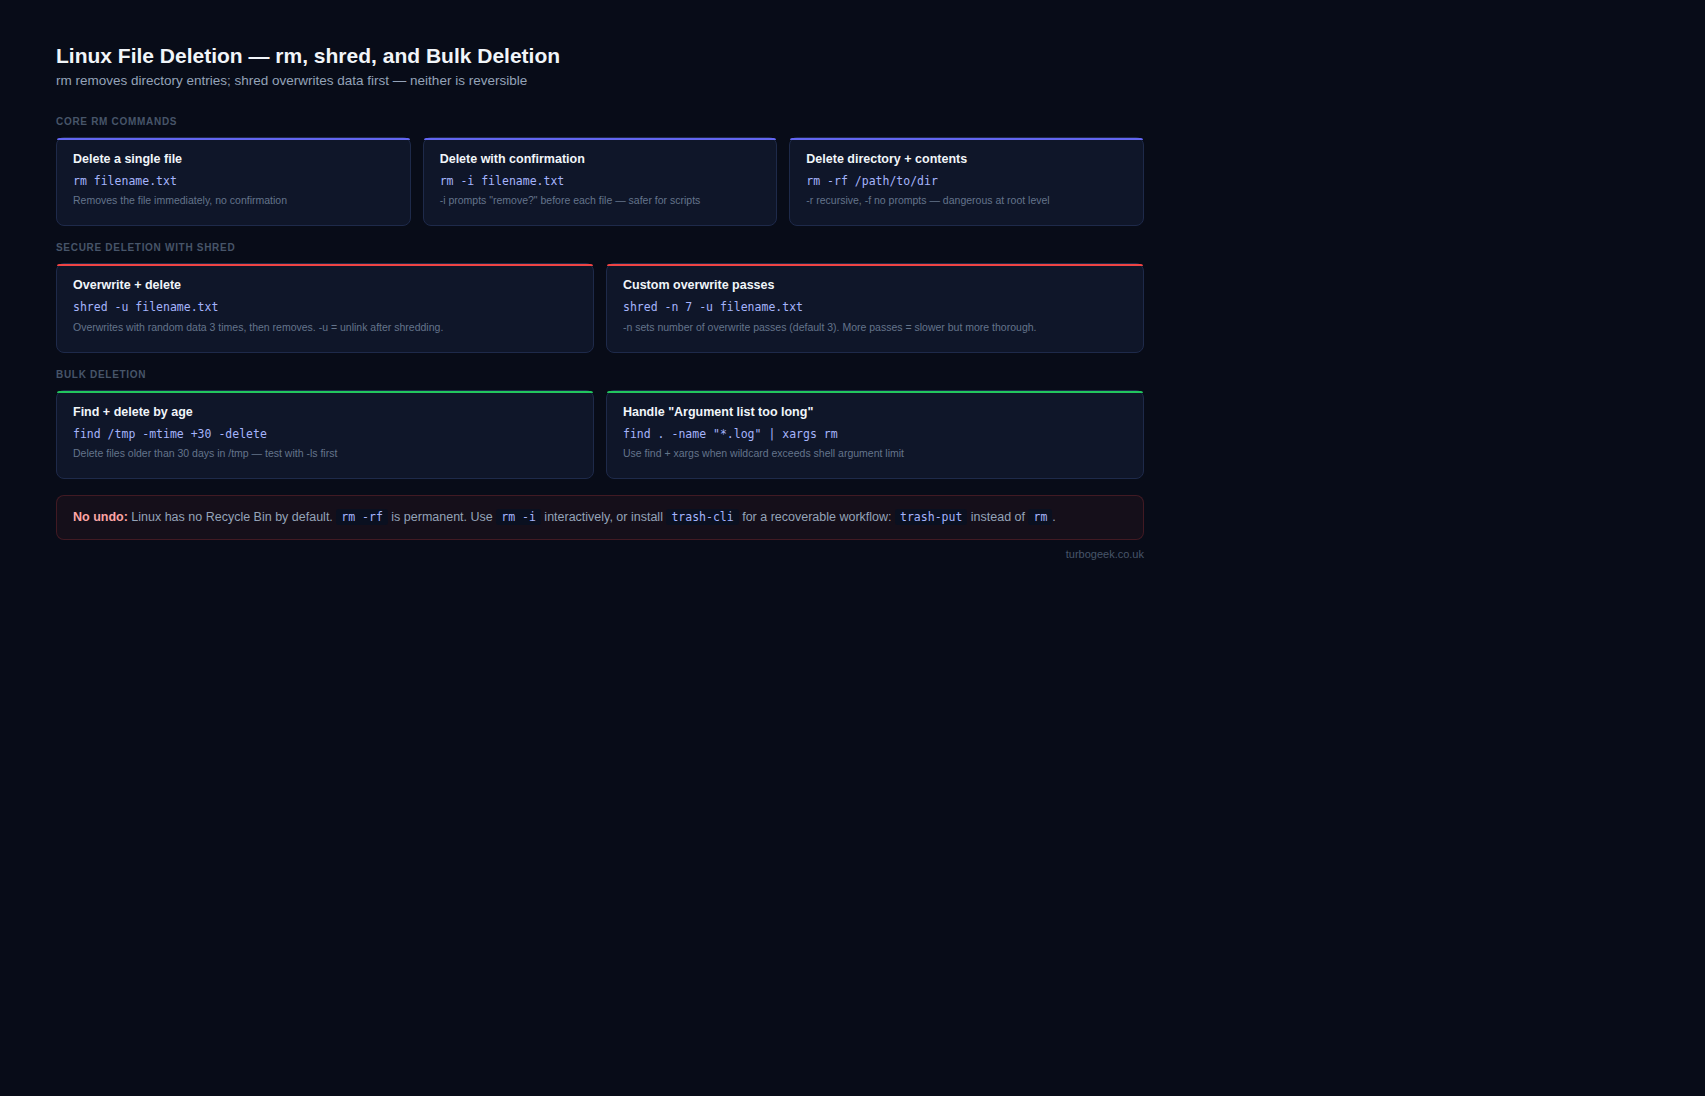Select the 'Overwrite + delete' card title
Screen dimensions: 1705x1096
127,285
